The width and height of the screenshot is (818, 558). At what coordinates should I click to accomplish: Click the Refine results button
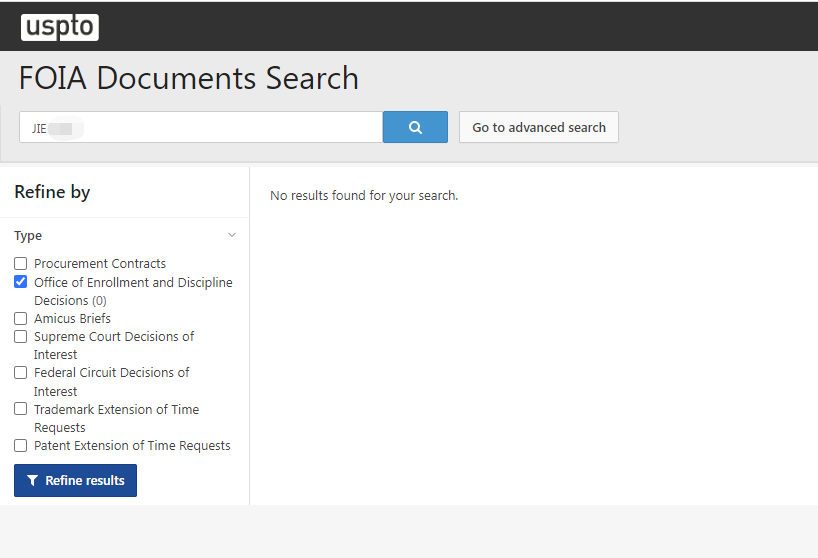[x=76, y=480]
